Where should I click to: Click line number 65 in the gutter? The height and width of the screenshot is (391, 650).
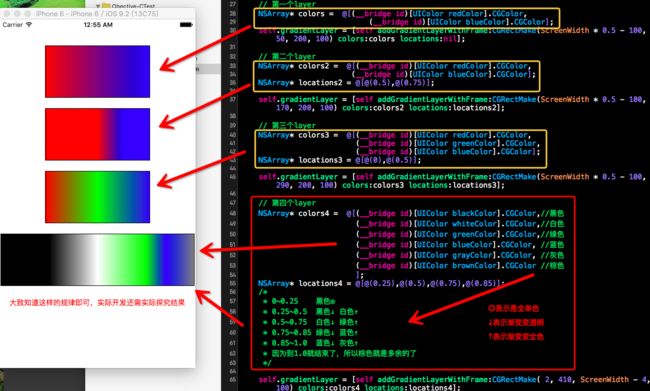(x=233, y=379)
